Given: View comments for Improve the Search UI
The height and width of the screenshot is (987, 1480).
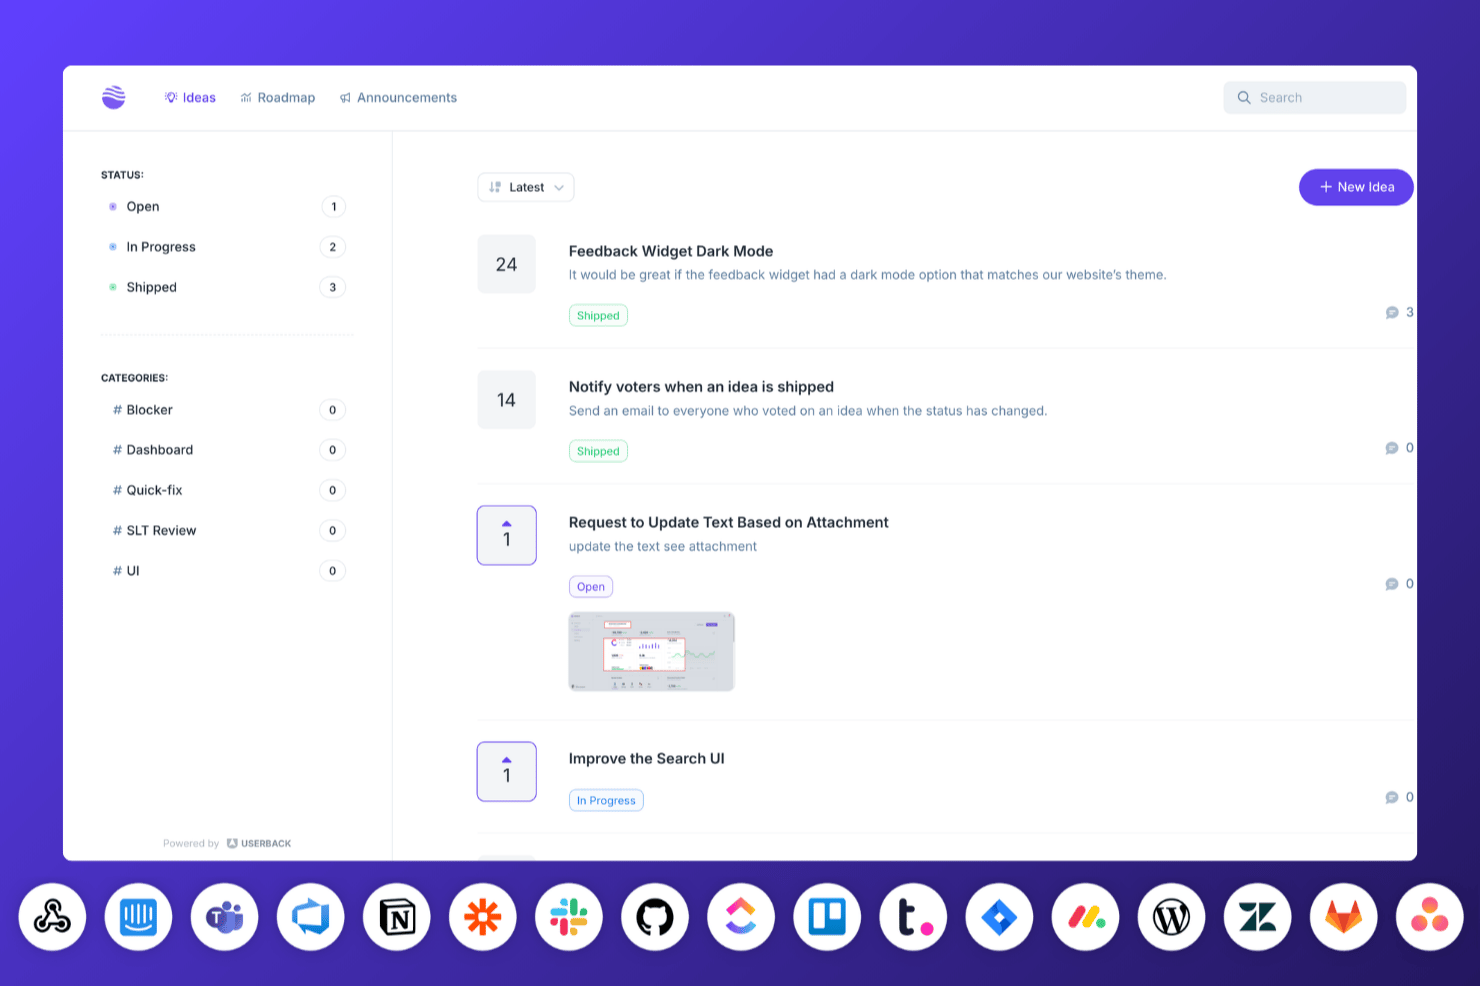Looking at the screenshot, I should pos(1399,797).
